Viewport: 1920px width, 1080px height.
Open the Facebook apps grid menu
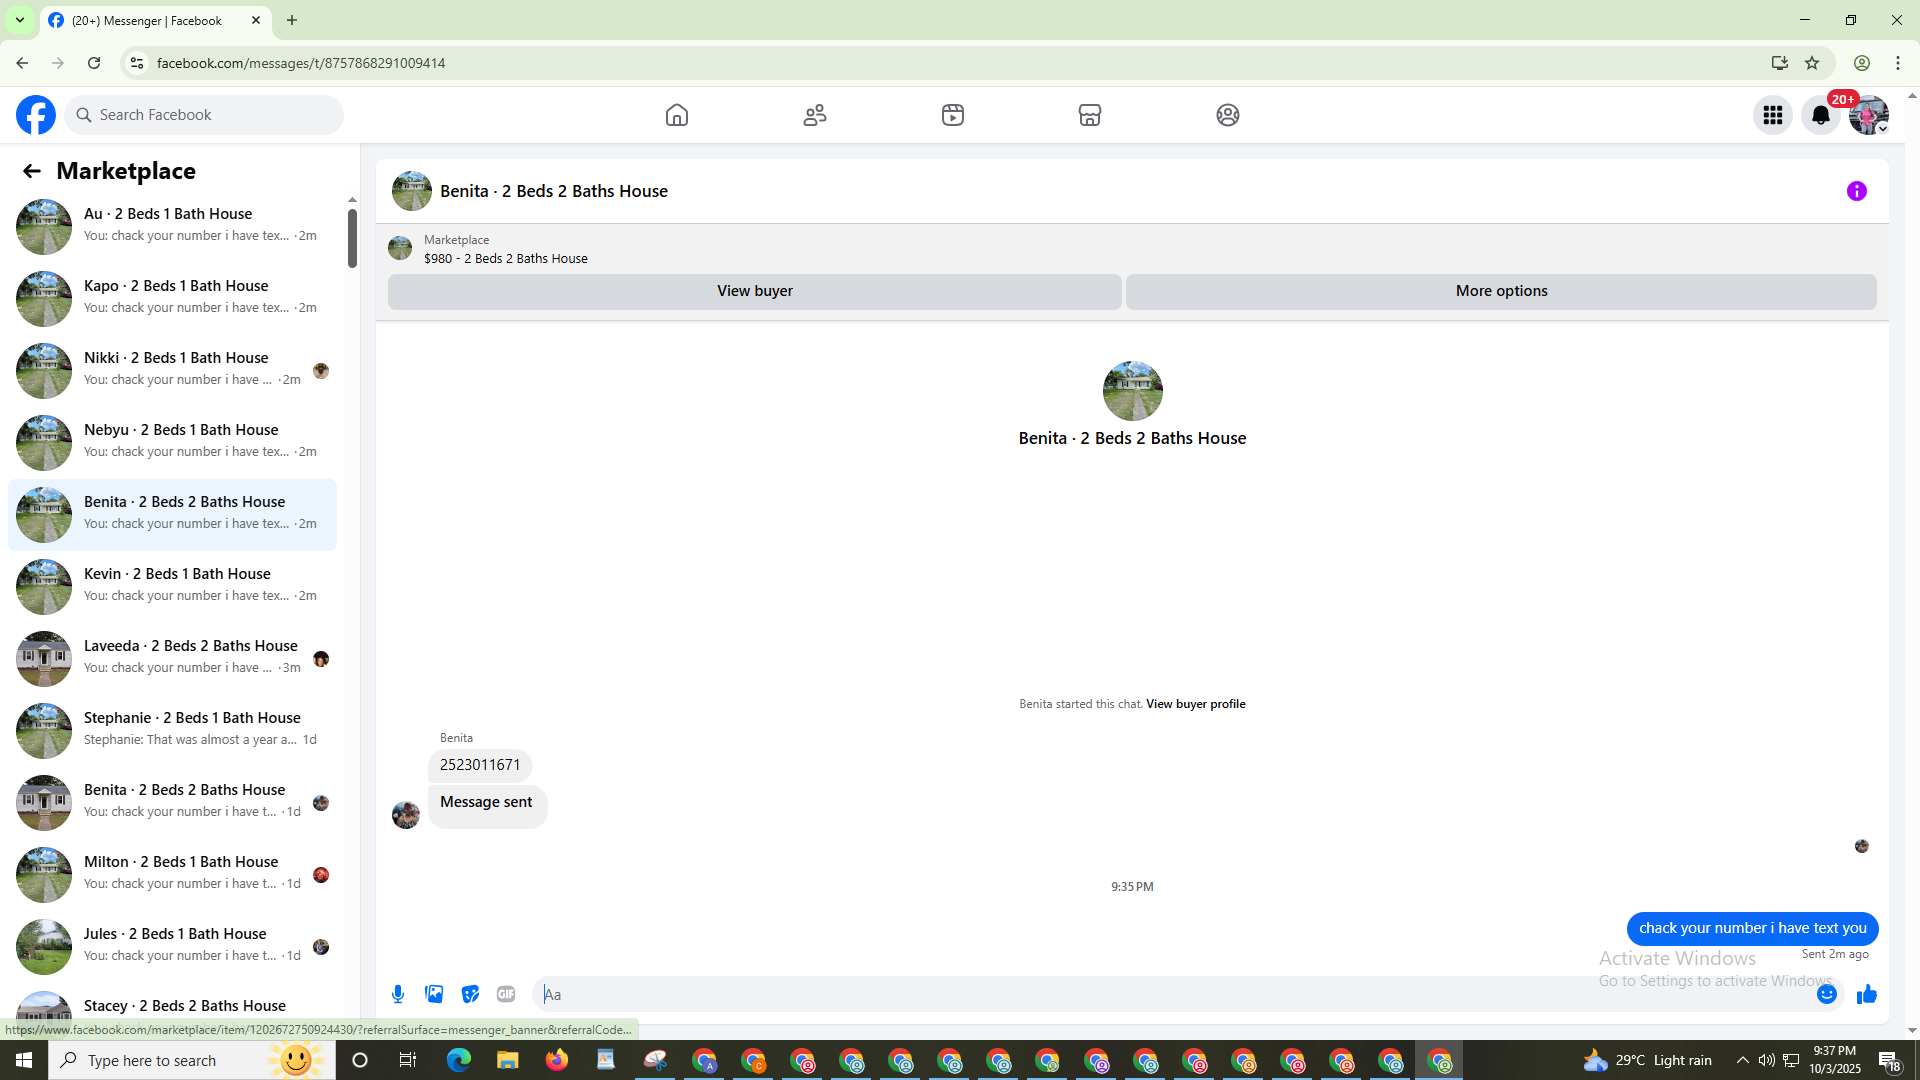click(x=1773, y=115)
